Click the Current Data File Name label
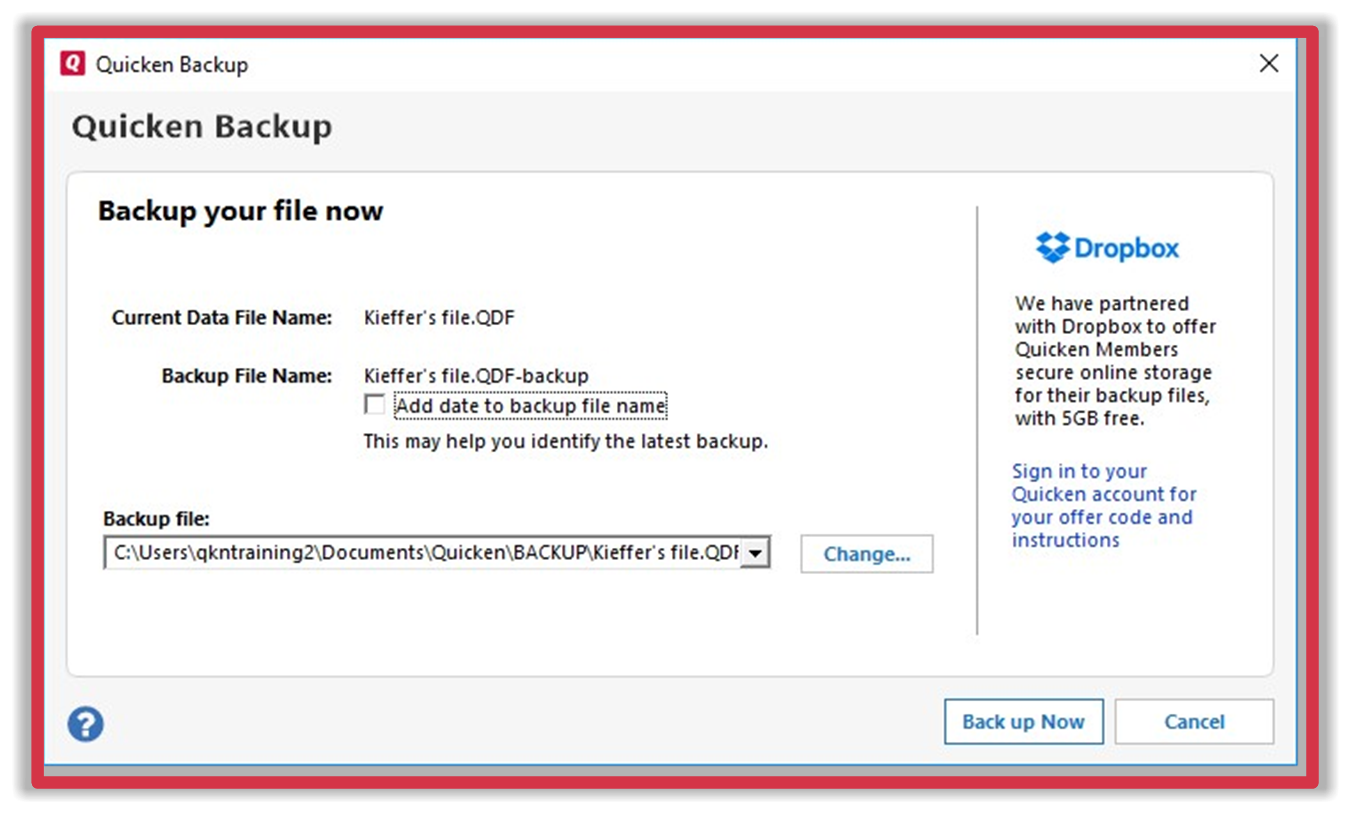 (221, 318)
